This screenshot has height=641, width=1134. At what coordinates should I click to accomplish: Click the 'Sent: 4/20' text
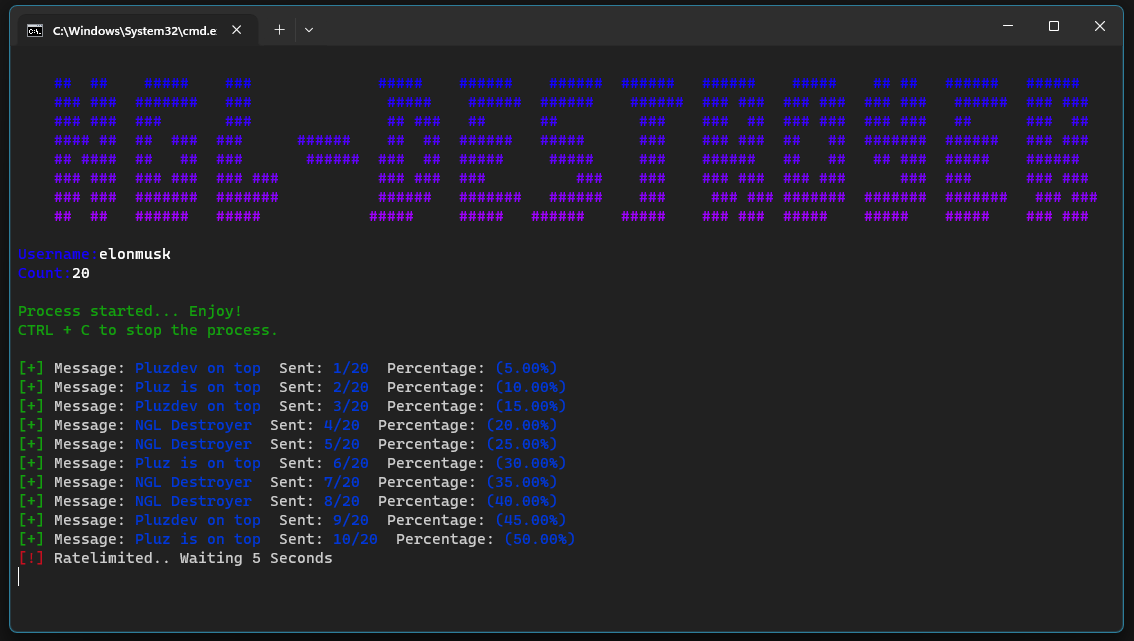tap(315, 425)
